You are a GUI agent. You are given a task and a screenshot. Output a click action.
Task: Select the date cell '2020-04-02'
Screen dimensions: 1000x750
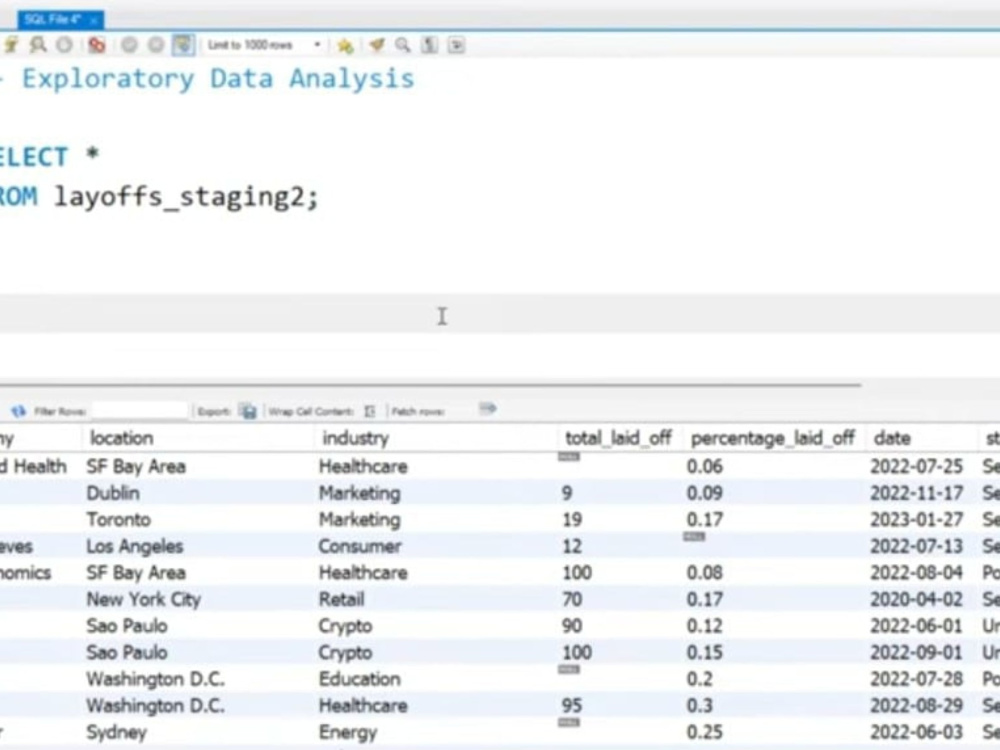(x=916, y=599)
